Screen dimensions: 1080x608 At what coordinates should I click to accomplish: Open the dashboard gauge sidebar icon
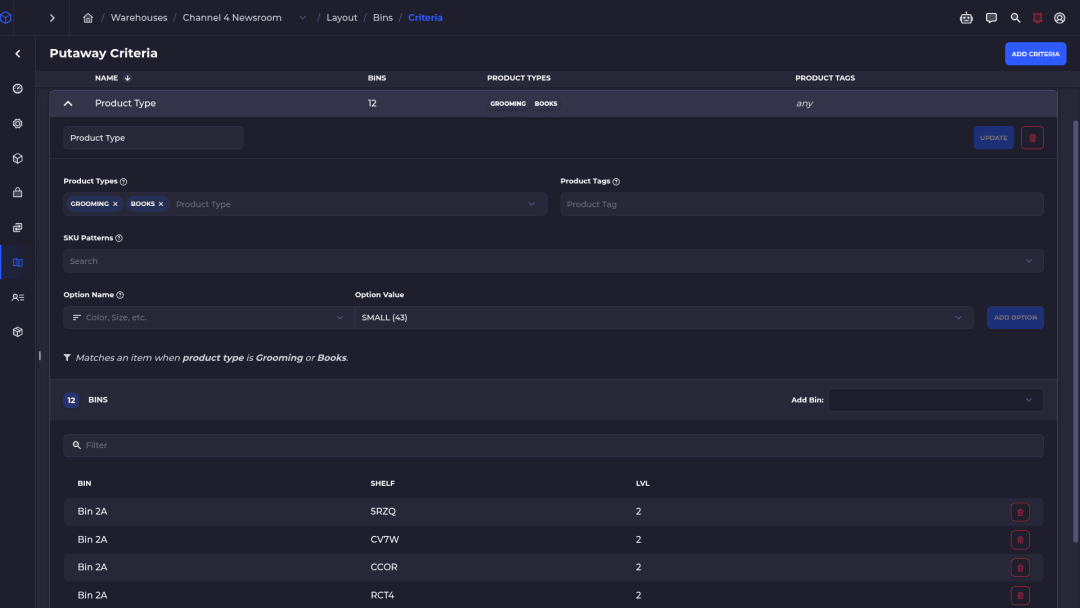point(18,89)
